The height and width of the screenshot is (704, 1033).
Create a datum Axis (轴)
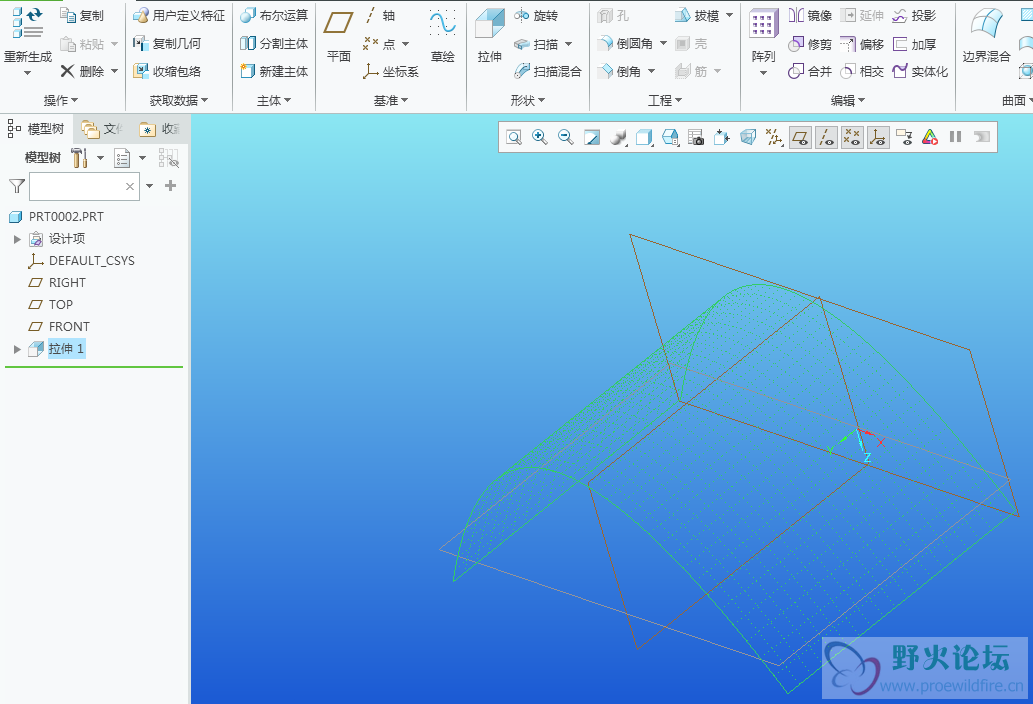[x=379, y=15]
